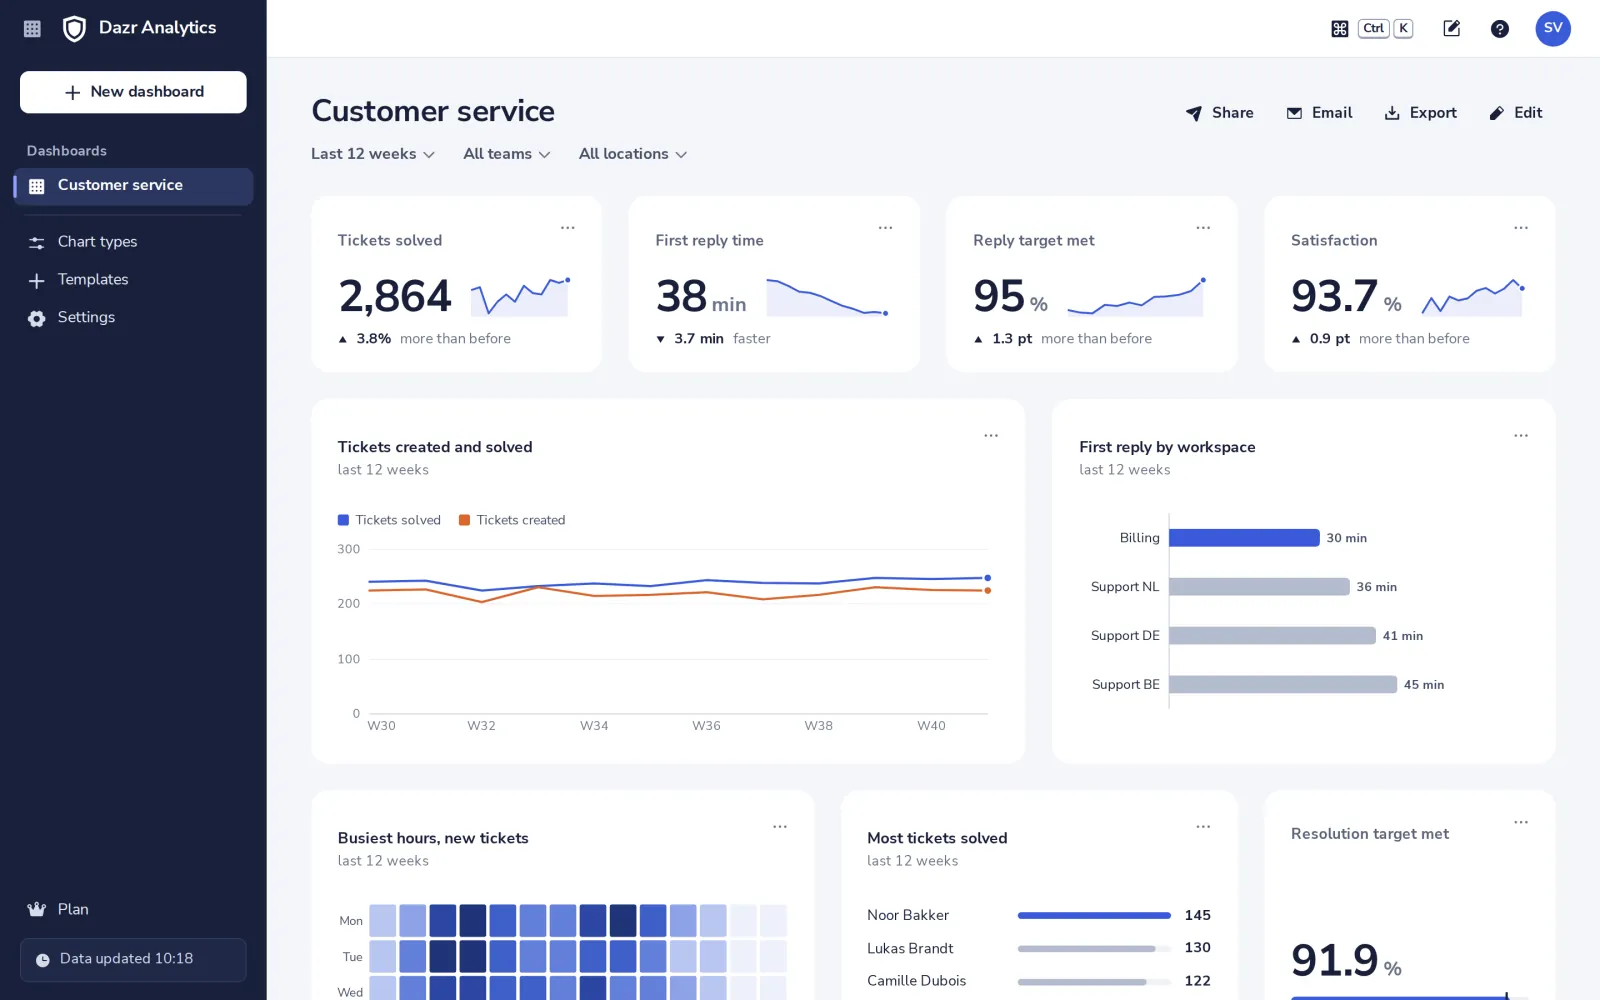
Task: Open Templates in the sidebar
Action: point(133,280)
